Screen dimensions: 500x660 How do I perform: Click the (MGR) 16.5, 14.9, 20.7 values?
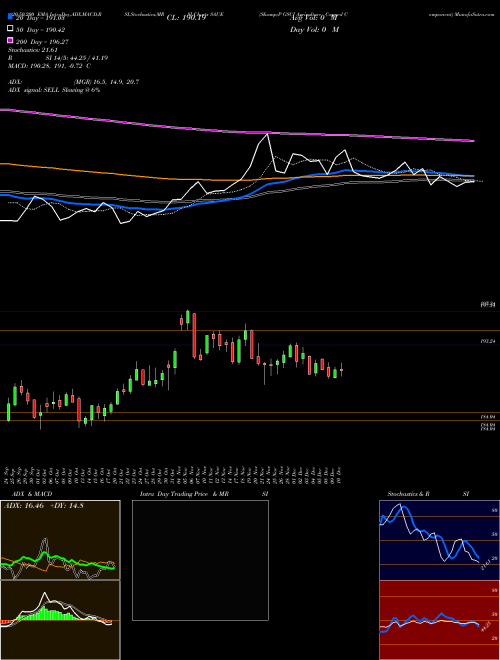(106, 82)
